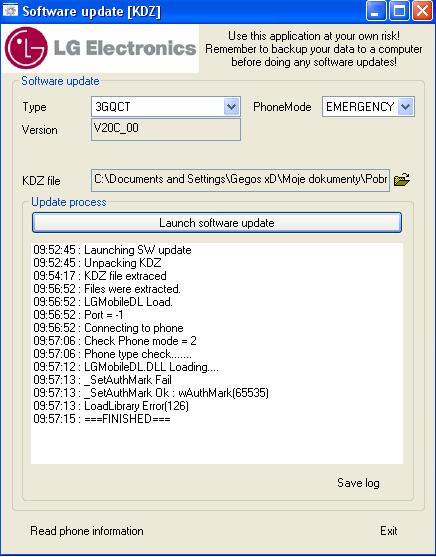Click the Launching SW update log line
The height and width of the screenshot is (557, 436).
click(112, 250)
